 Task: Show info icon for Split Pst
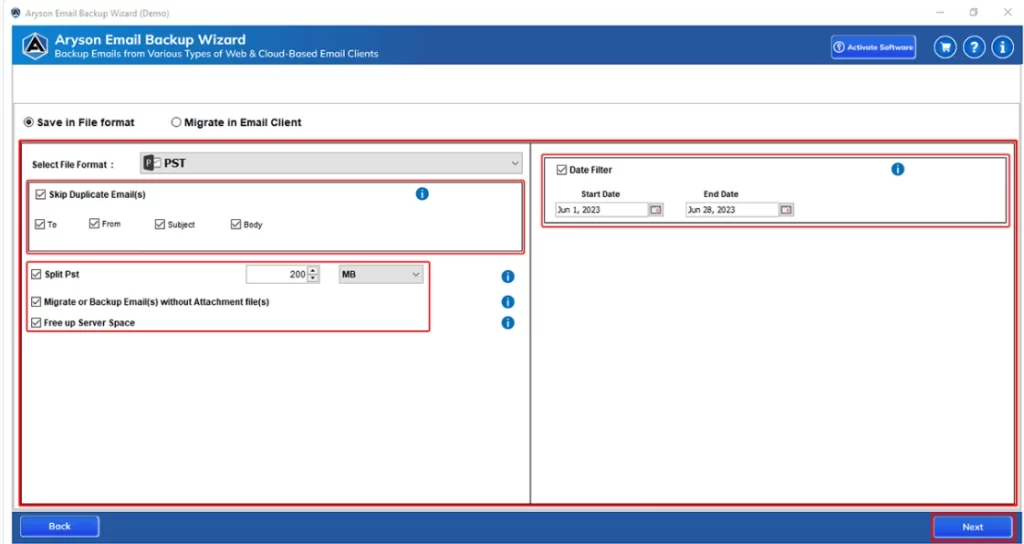507,276
